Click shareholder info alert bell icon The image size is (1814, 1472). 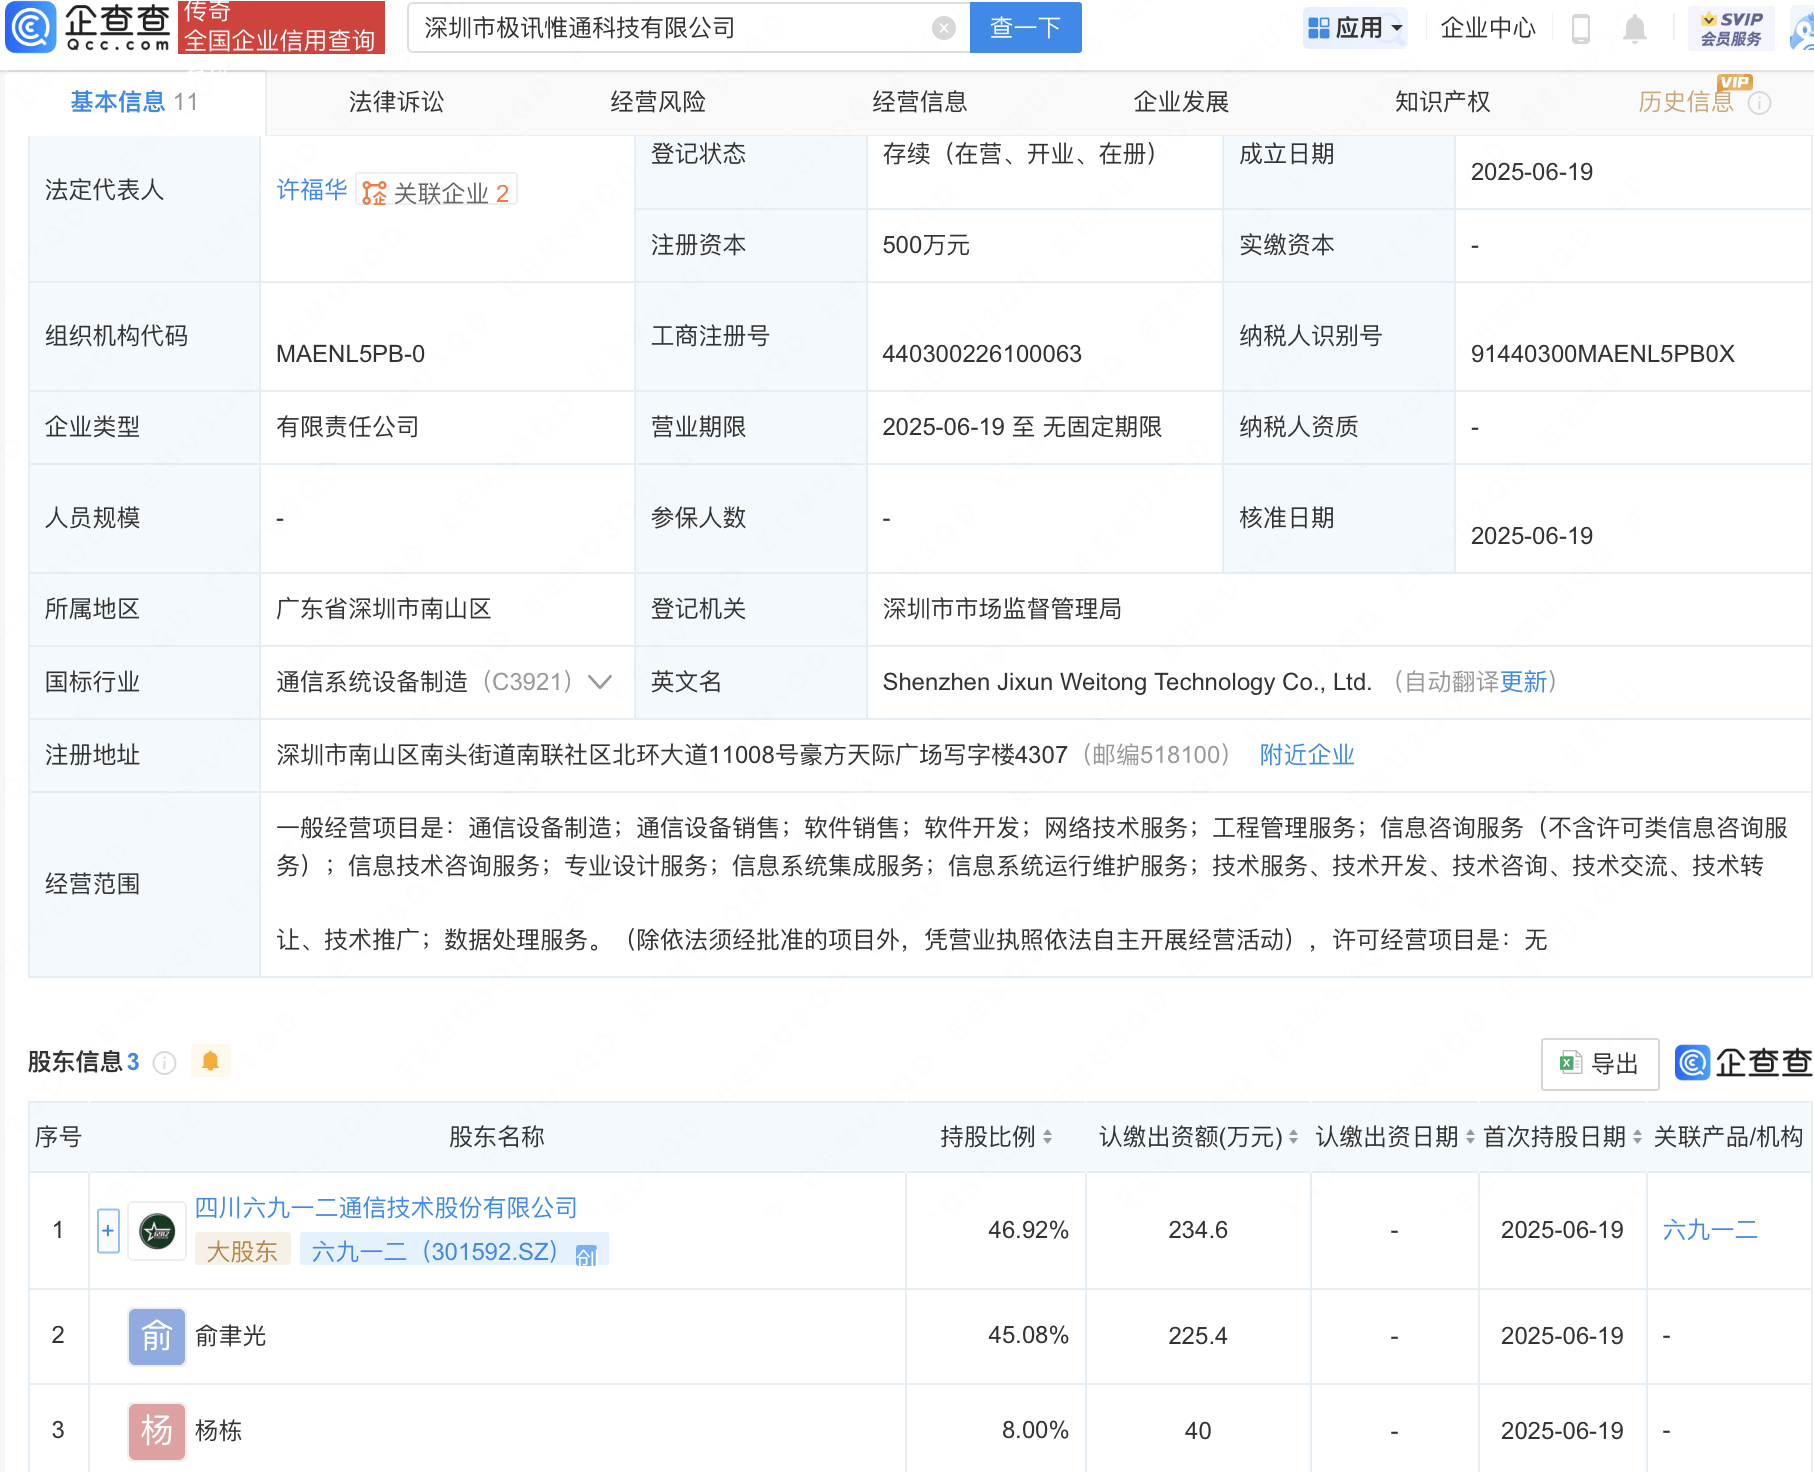(x=210, y=1061)
